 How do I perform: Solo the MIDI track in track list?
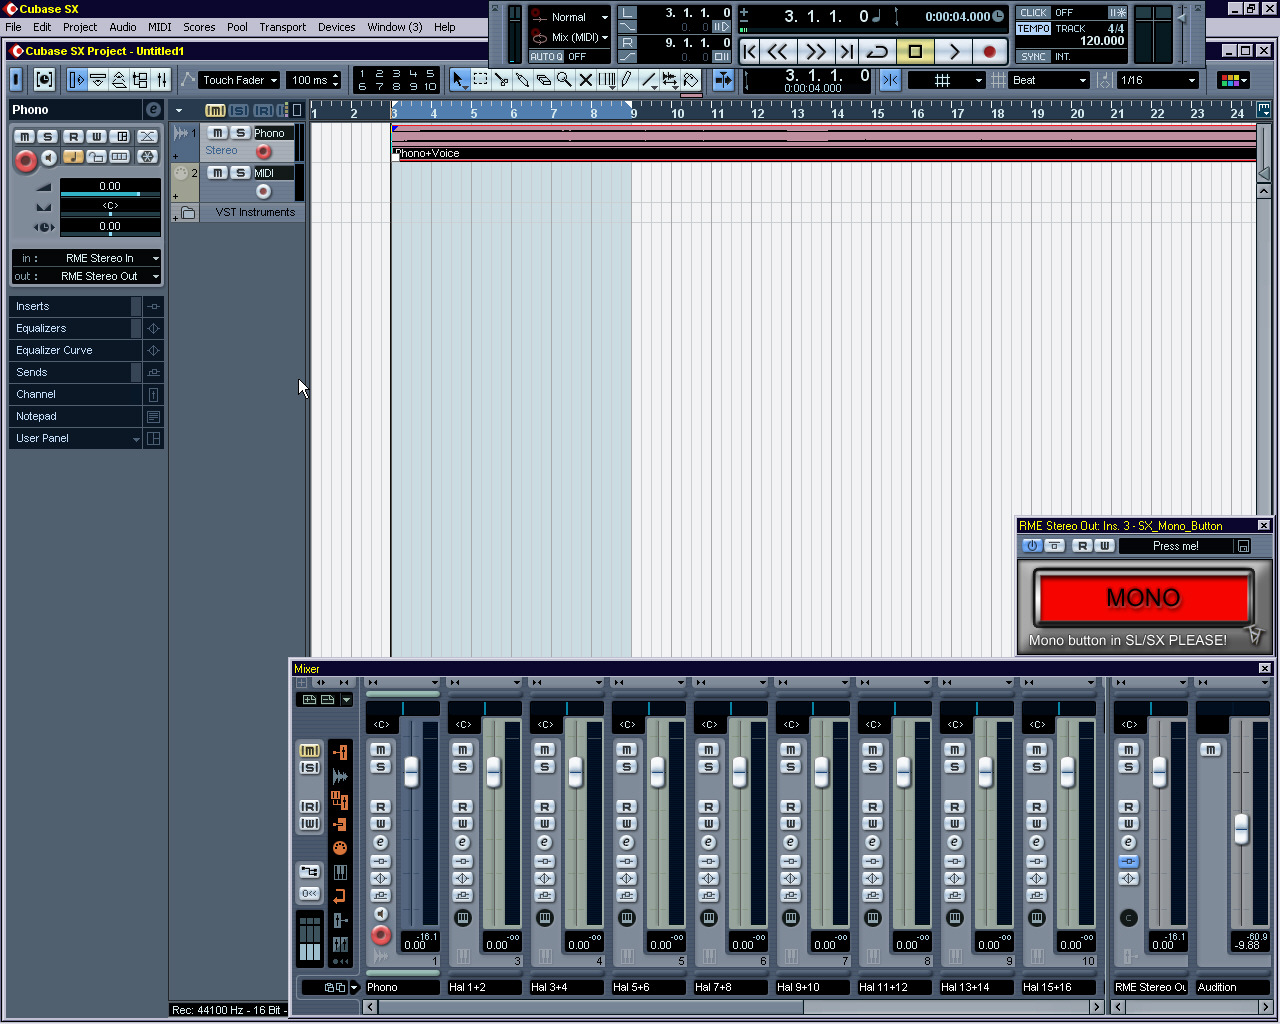pos(240,173)
